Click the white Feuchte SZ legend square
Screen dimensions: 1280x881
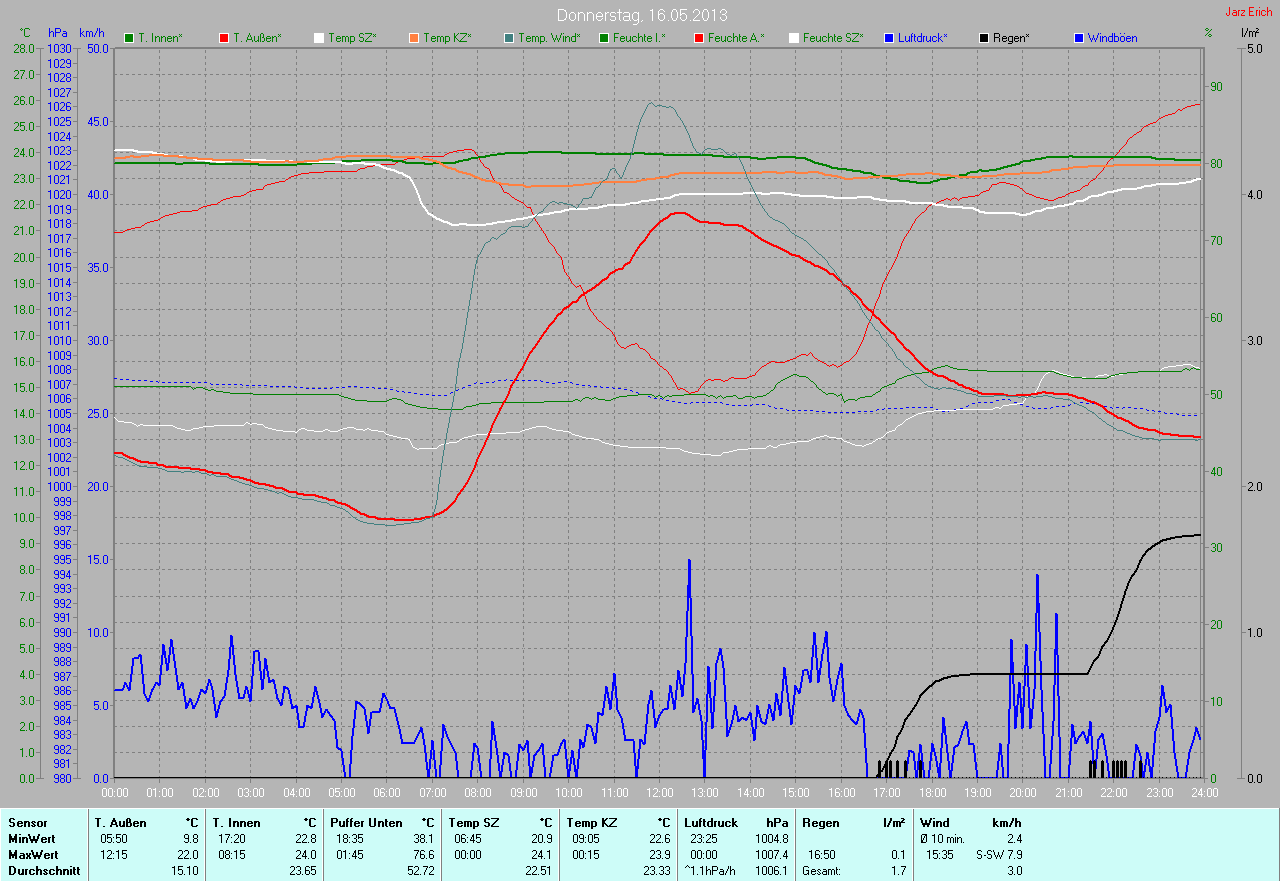coord(794,38)
